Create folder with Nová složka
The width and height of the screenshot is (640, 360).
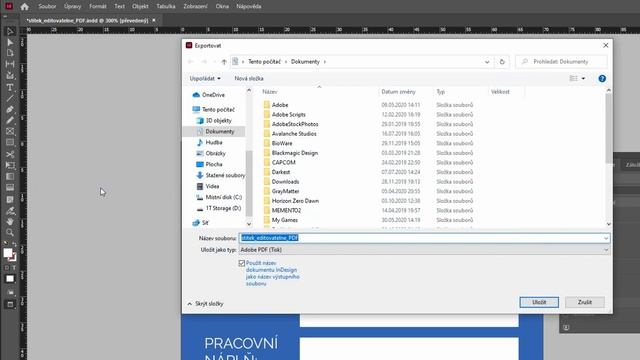pyautogui.click(x=249, y=78)
